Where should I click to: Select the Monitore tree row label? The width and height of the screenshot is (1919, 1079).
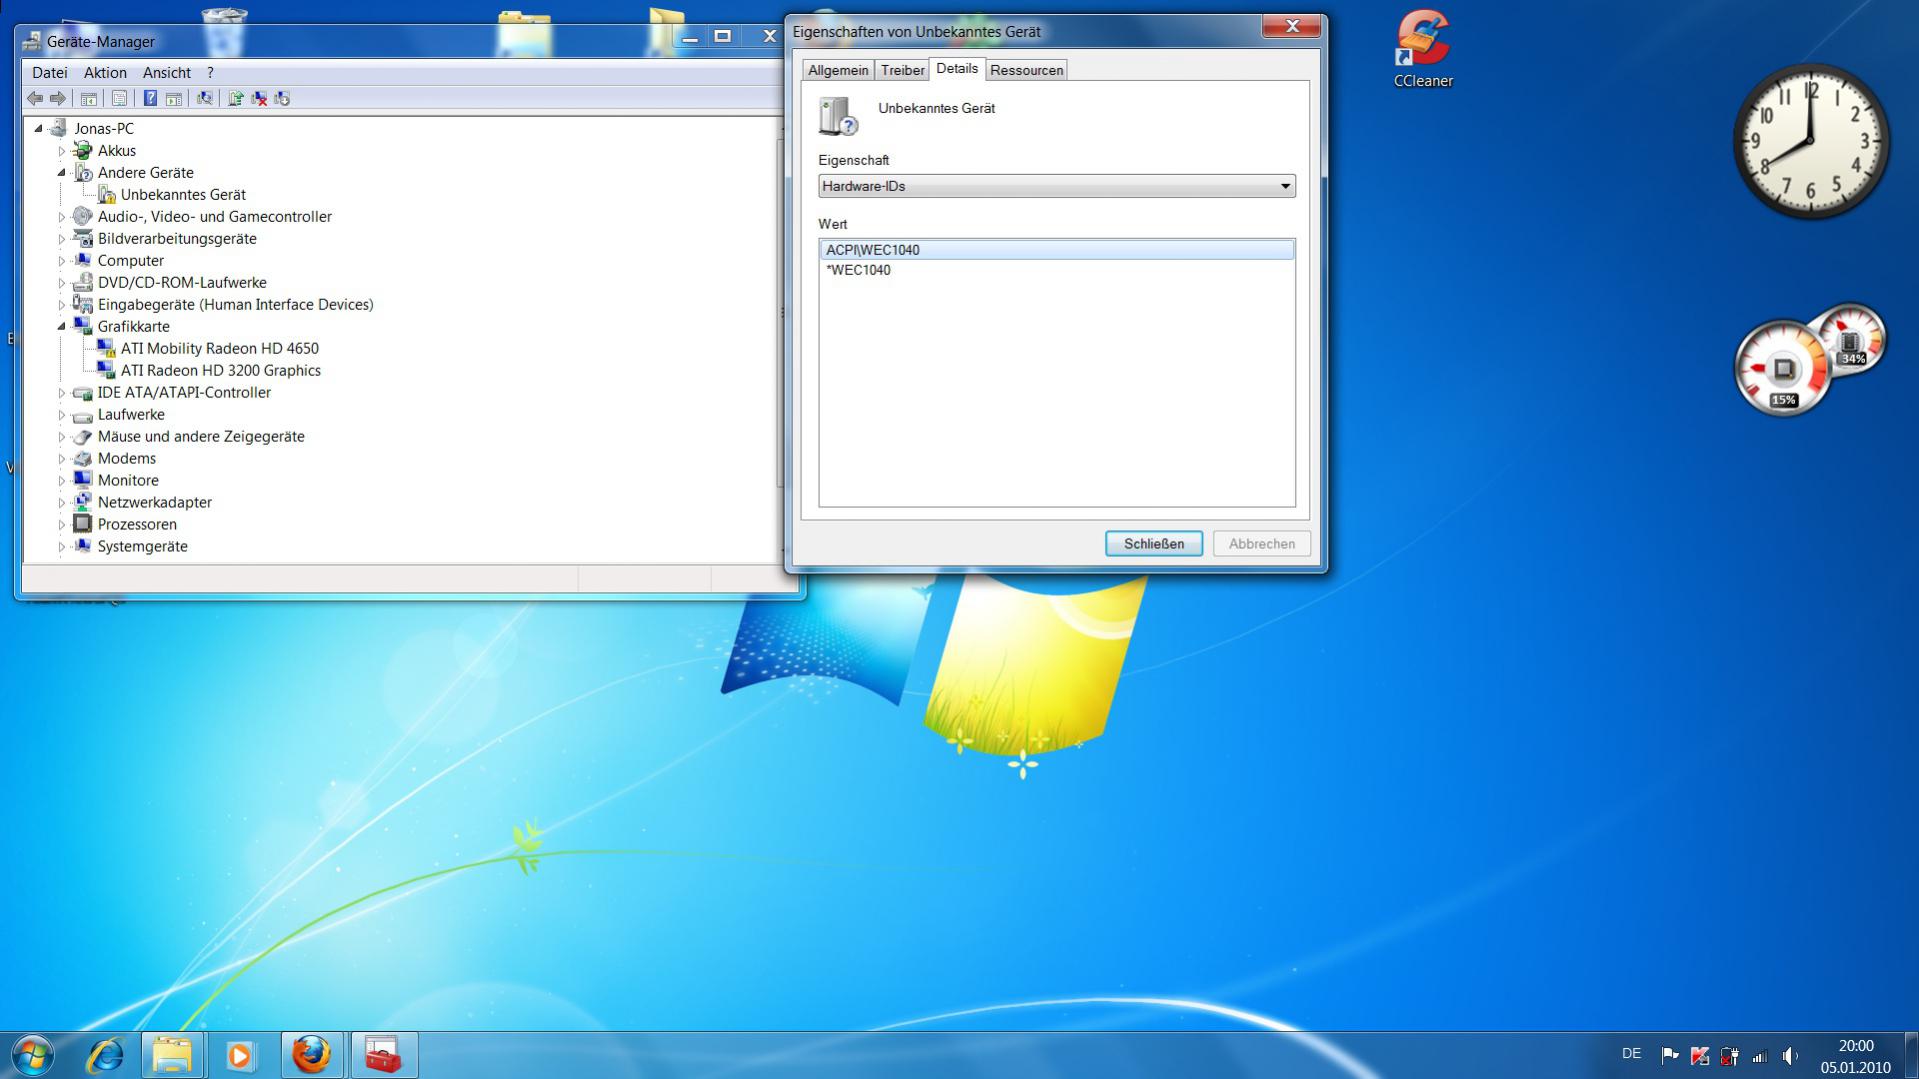tap(128, 481)
